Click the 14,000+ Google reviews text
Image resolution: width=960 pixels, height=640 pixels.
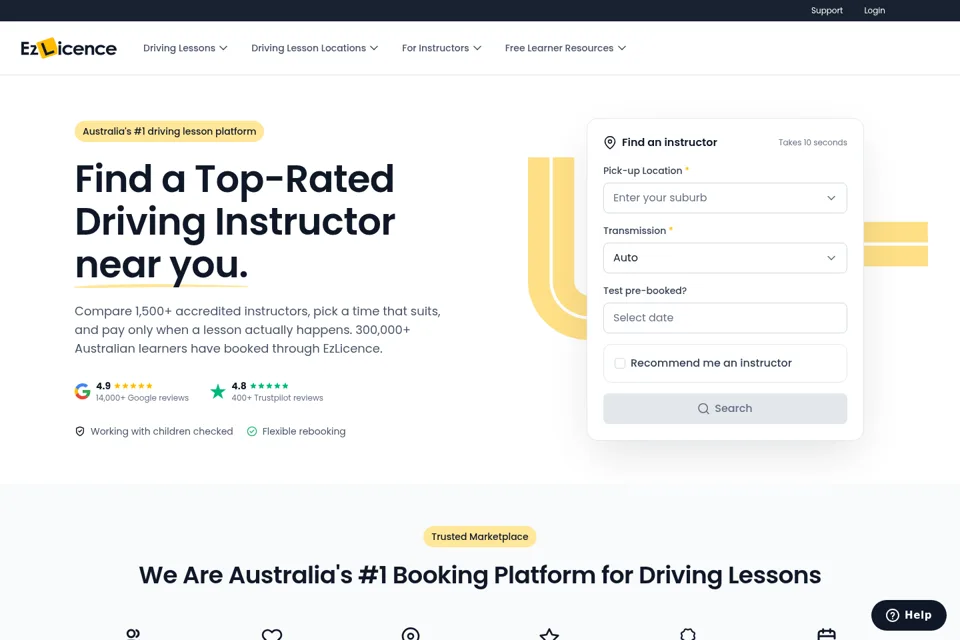pos(142,398)
